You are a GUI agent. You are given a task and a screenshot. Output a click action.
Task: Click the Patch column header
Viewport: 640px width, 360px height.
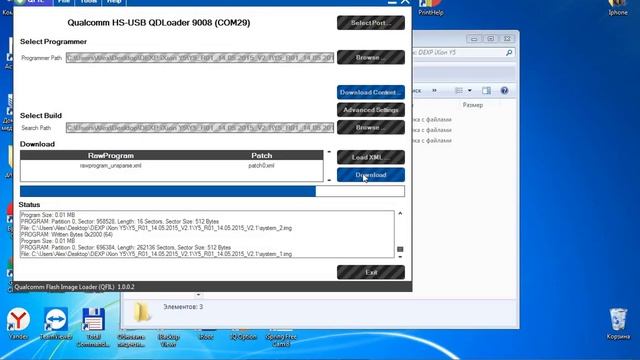tap(262, 156)
